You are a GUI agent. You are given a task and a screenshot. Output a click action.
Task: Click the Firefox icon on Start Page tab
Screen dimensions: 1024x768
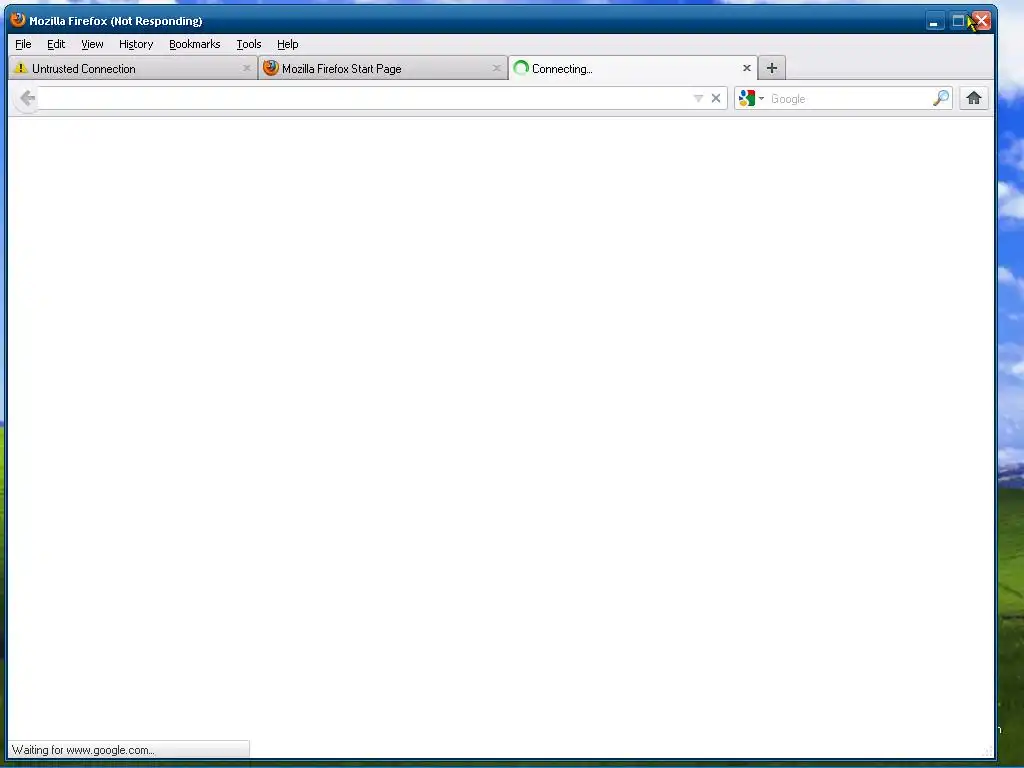271,68
